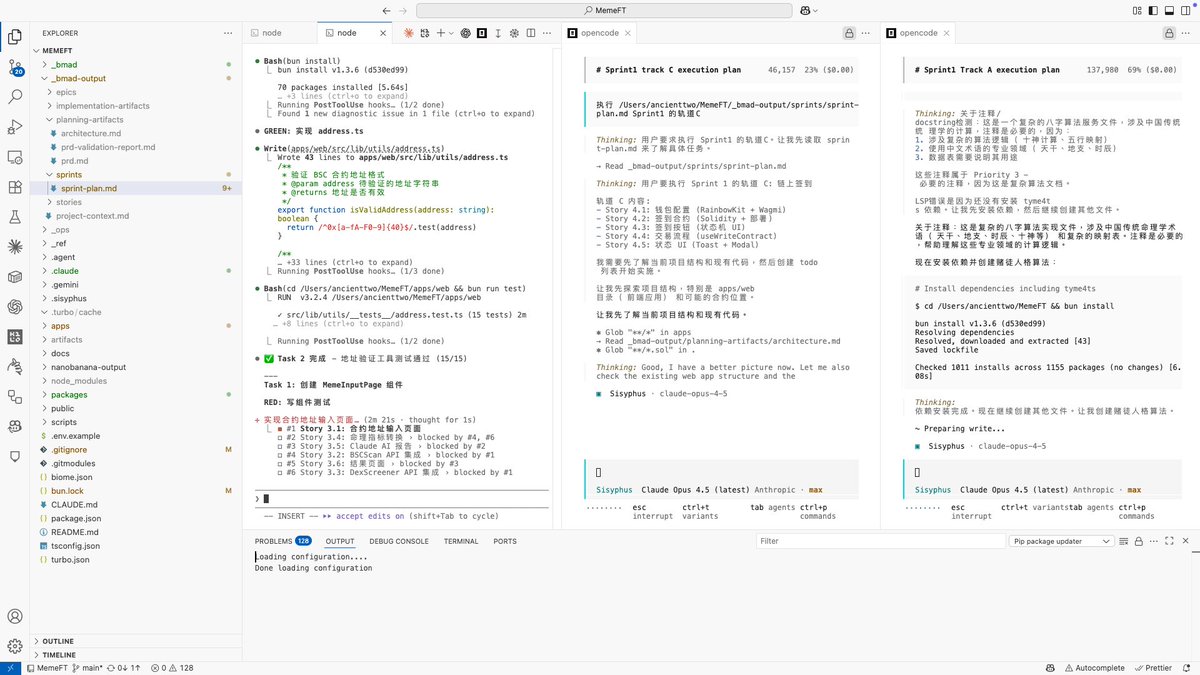
Task: Open new terminal launch profile dropdown arrow
Action: tap(451, 33)
